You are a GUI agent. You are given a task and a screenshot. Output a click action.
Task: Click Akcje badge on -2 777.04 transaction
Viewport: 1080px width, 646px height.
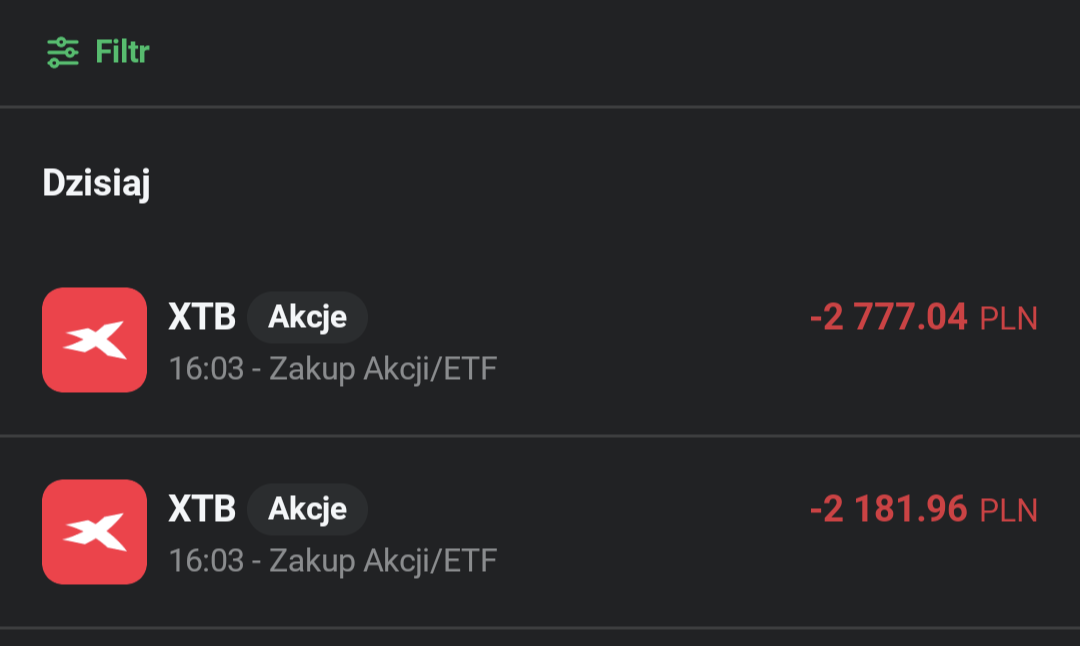tap(307, 318)
